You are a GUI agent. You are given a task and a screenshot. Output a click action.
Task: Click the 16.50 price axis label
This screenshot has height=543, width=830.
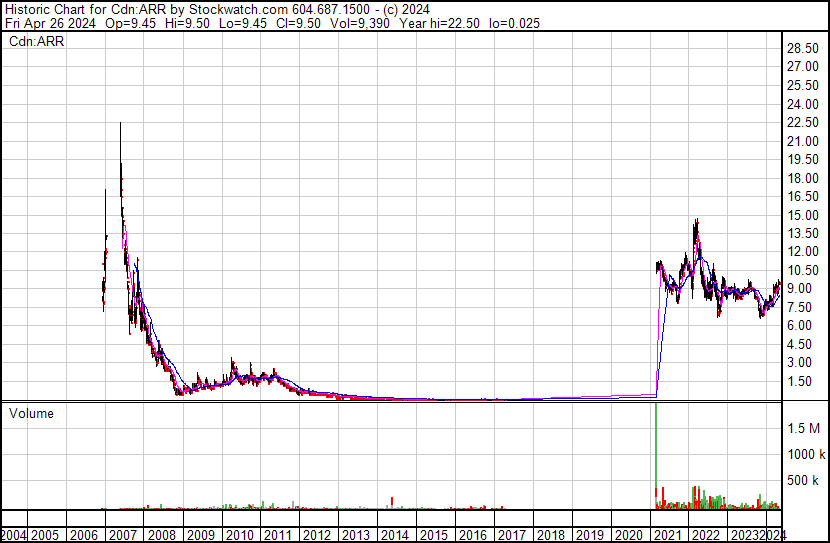(x=803, y=196)
